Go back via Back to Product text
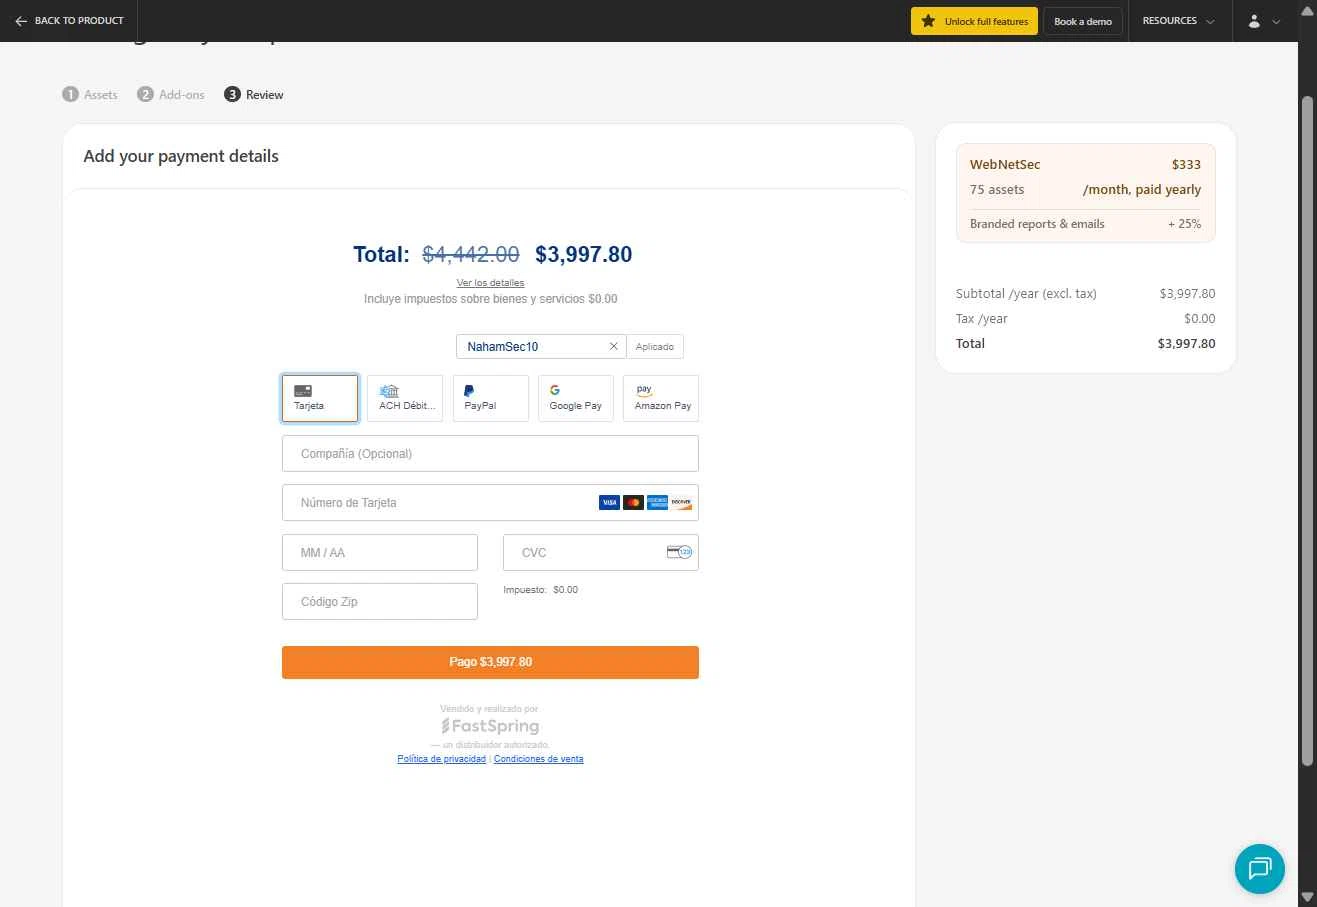The height and width of the screenshot is (907, 1317). pos(79,21)
